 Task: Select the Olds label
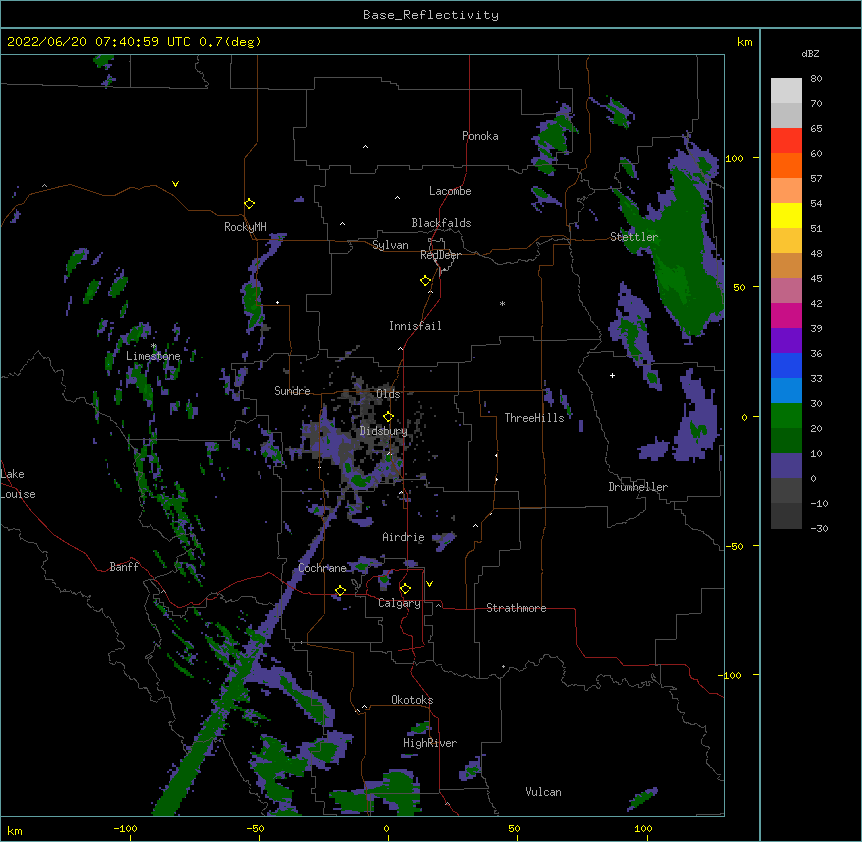(388, 394)
